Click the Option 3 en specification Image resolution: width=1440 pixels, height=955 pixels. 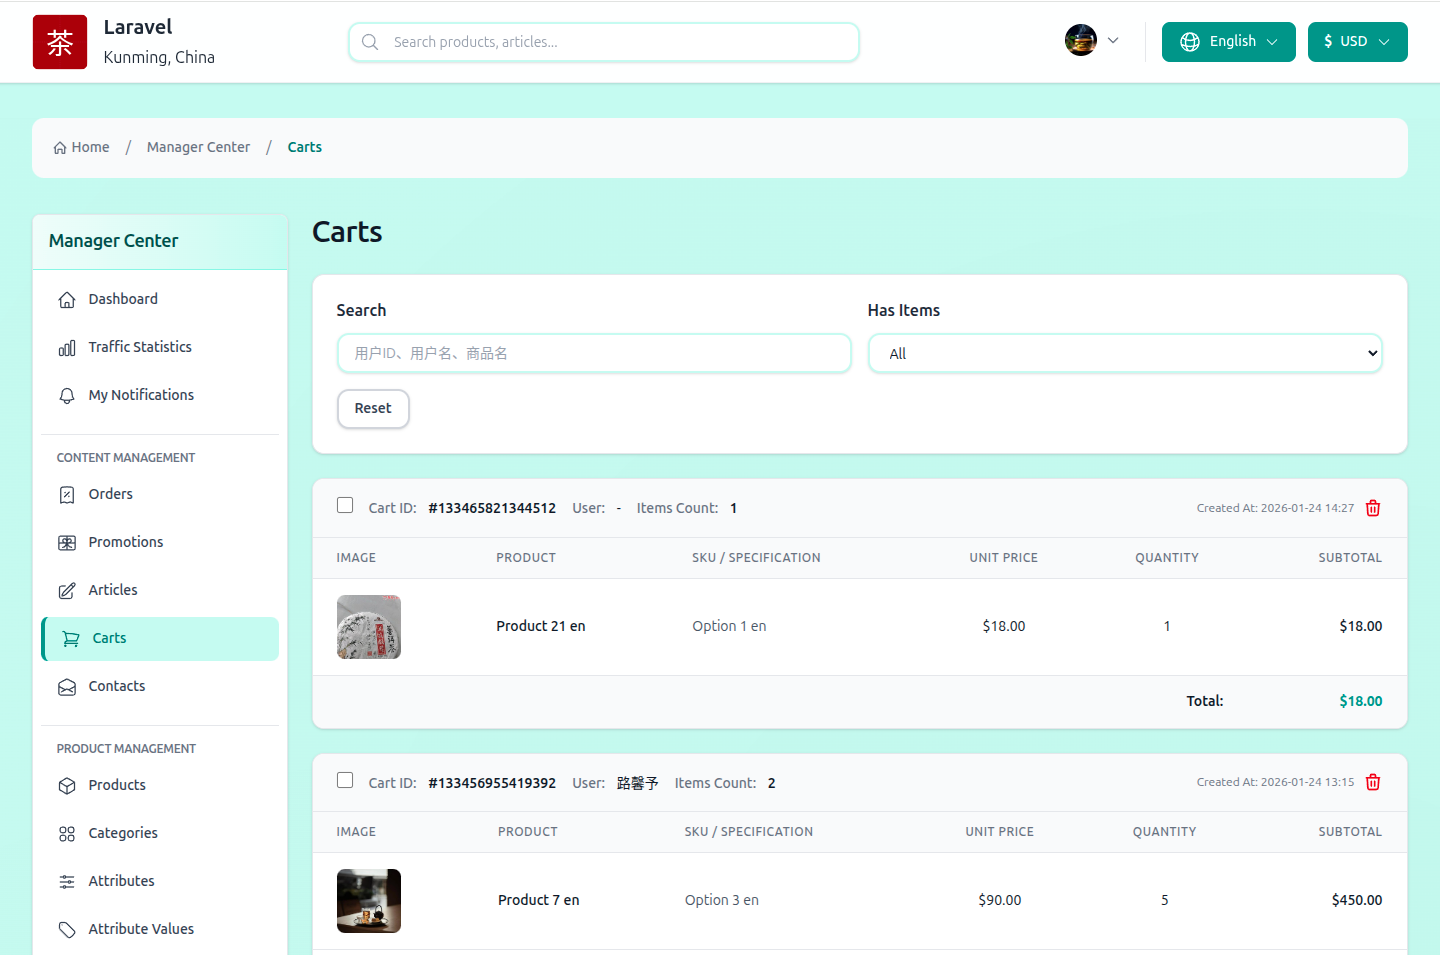click(x=722, y=900)
